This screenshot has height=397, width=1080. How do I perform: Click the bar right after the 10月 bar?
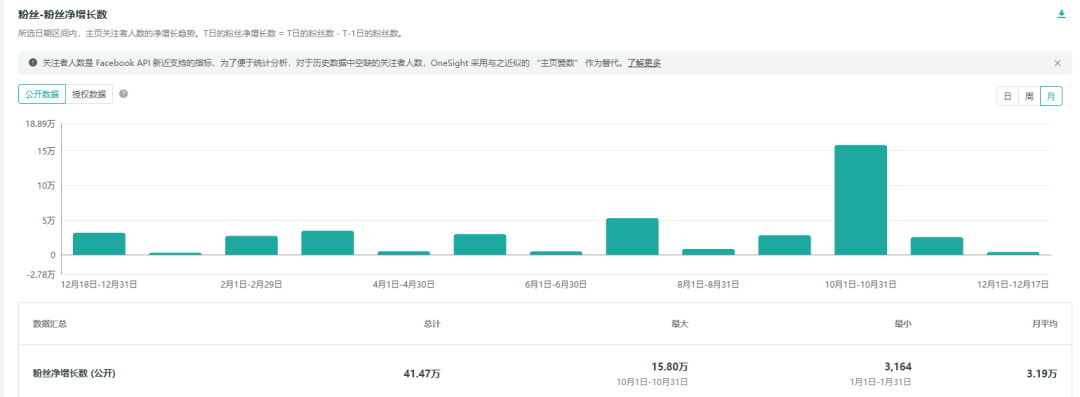coord(937,246)
